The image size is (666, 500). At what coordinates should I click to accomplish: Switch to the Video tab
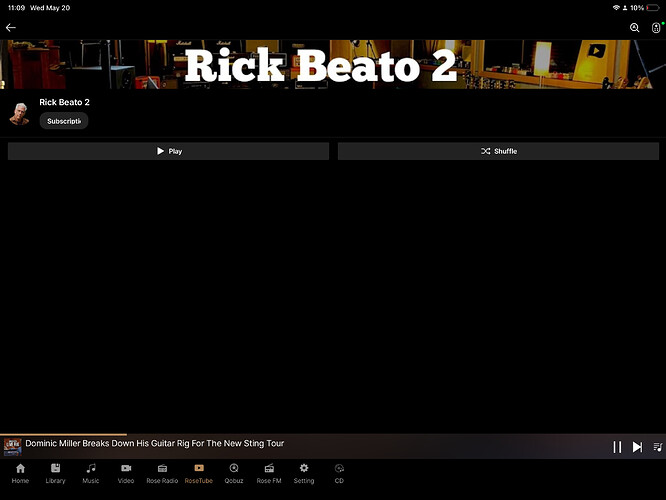point(126,474)
